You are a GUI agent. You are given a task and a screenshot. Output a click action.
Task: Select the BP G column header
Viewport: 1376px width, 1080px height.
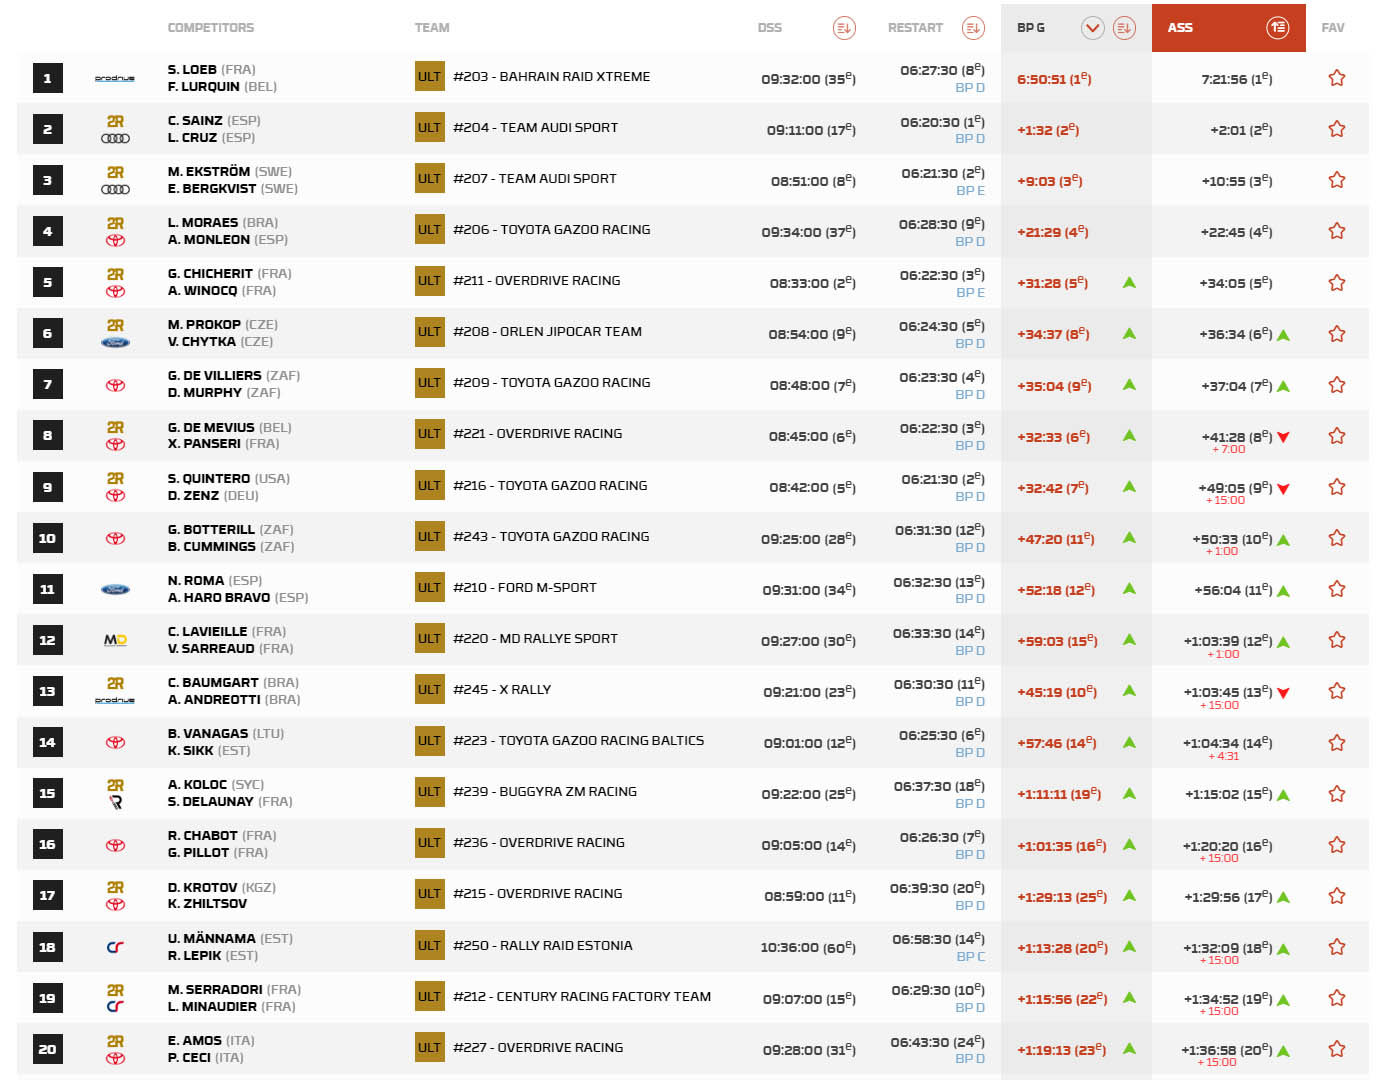pyautogui.click(x=1031, y=28)
